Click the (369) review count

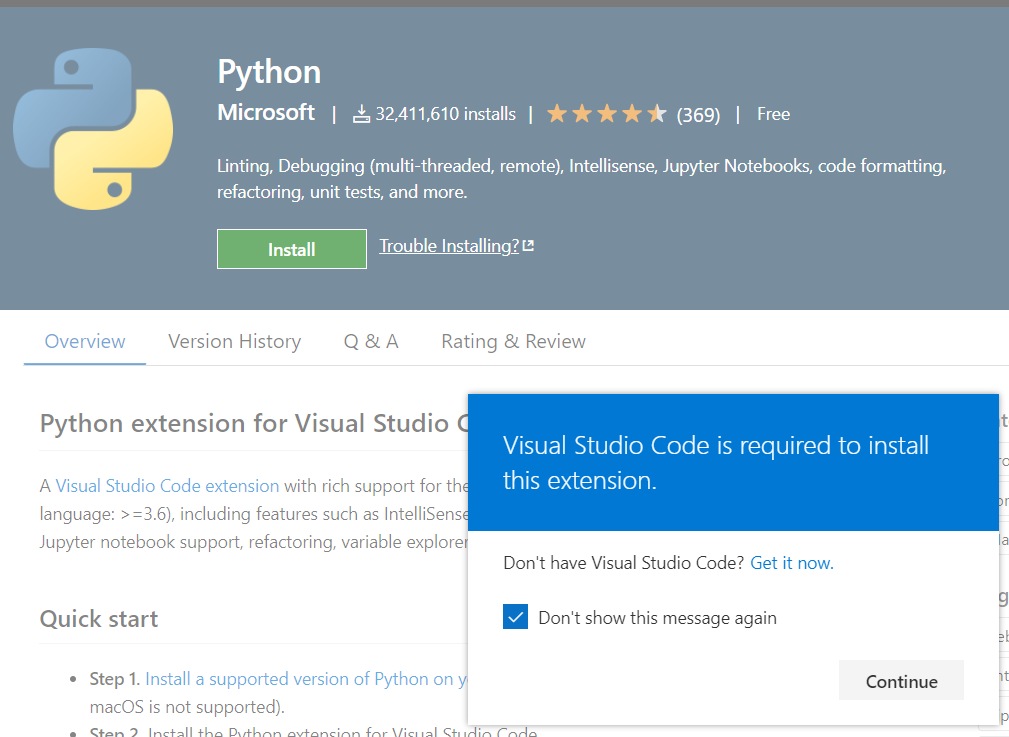tap(698, 115)
